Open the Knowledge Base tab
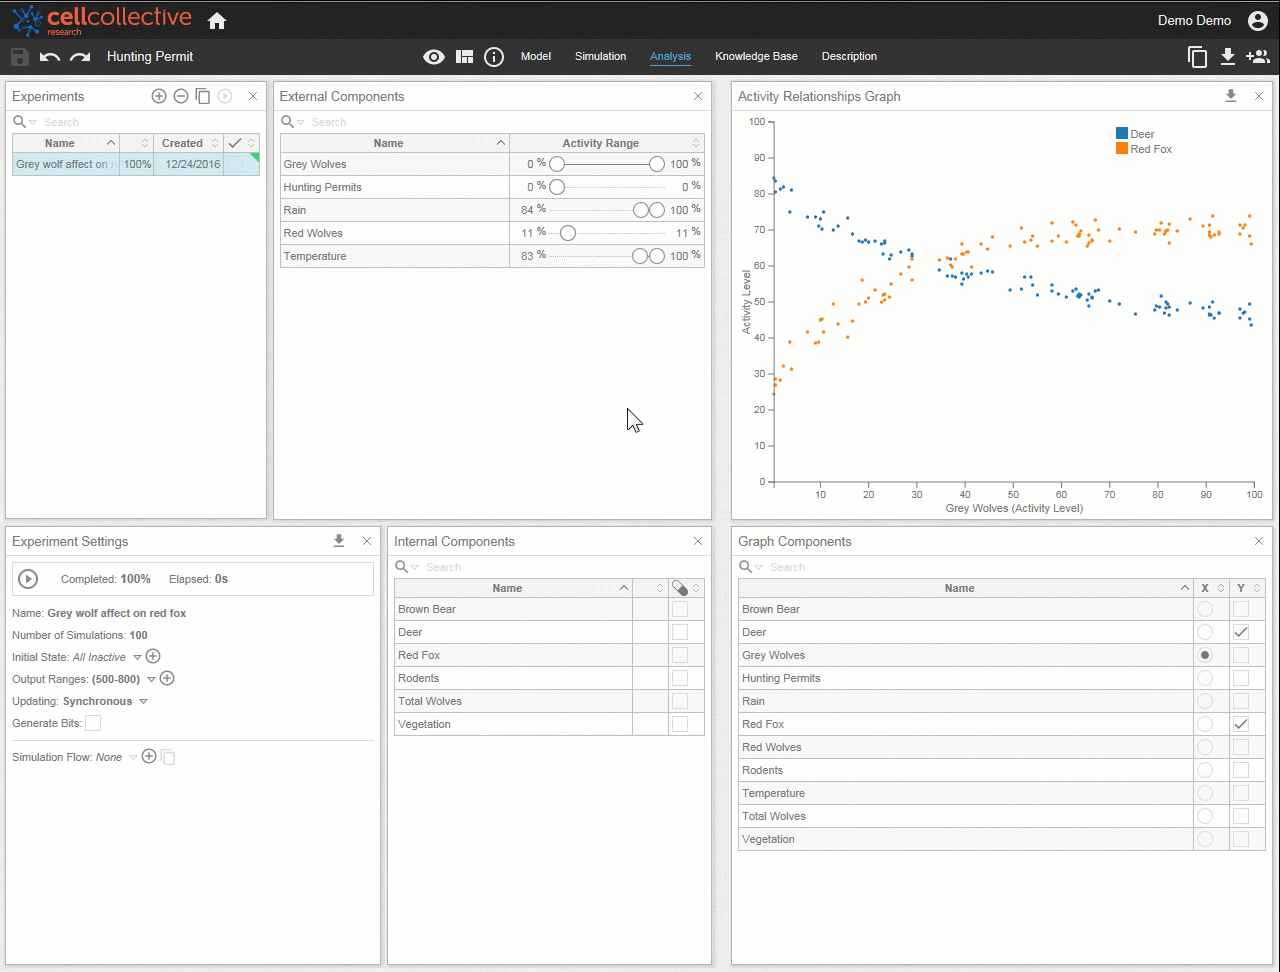Screen dimensions: 1280x972 756,56
